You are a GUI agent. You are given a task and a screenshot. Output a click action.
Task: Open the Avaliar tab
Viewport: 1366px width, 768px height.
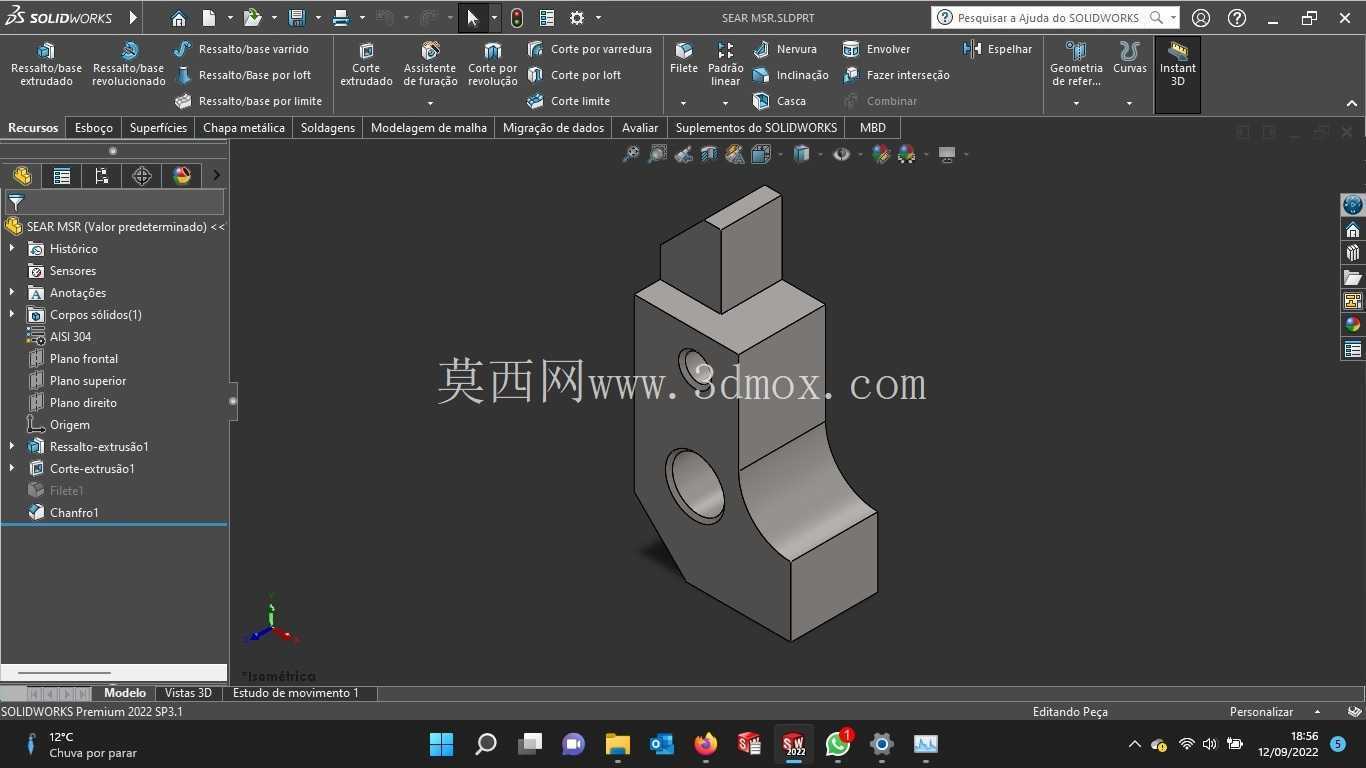[x=640, y=128]
